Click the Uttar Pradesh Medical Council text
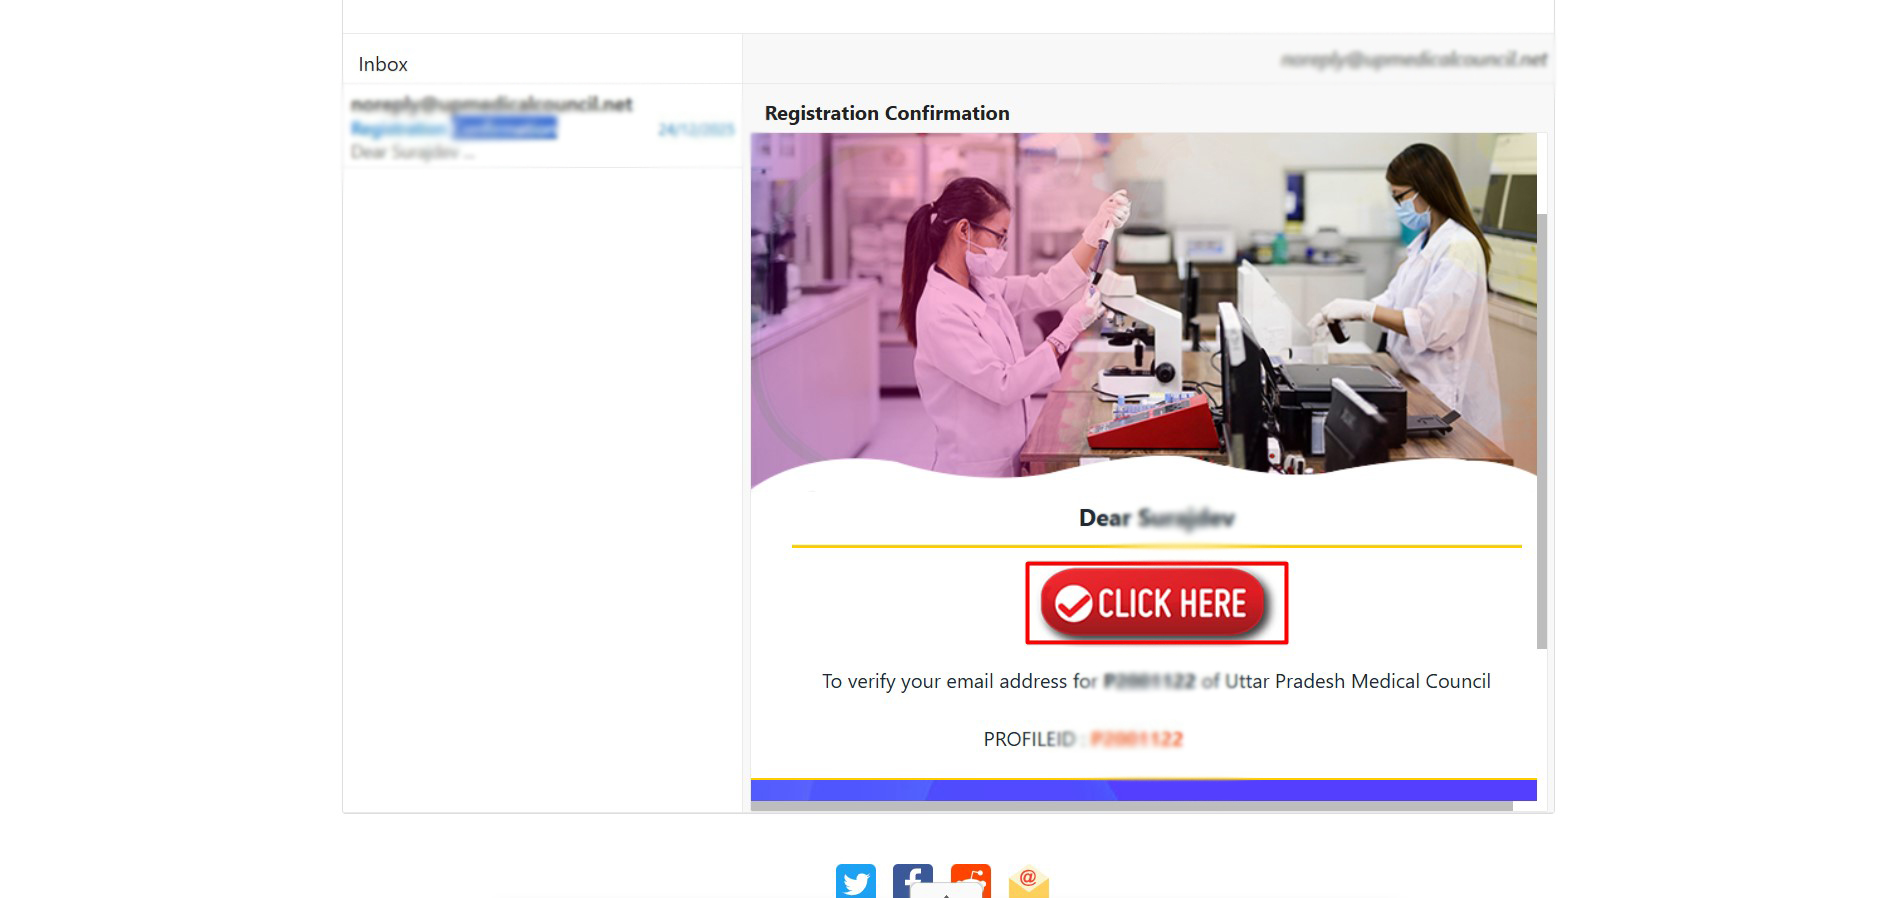Viewport: 1898px width, 898px height. [x=1358, y=681]
